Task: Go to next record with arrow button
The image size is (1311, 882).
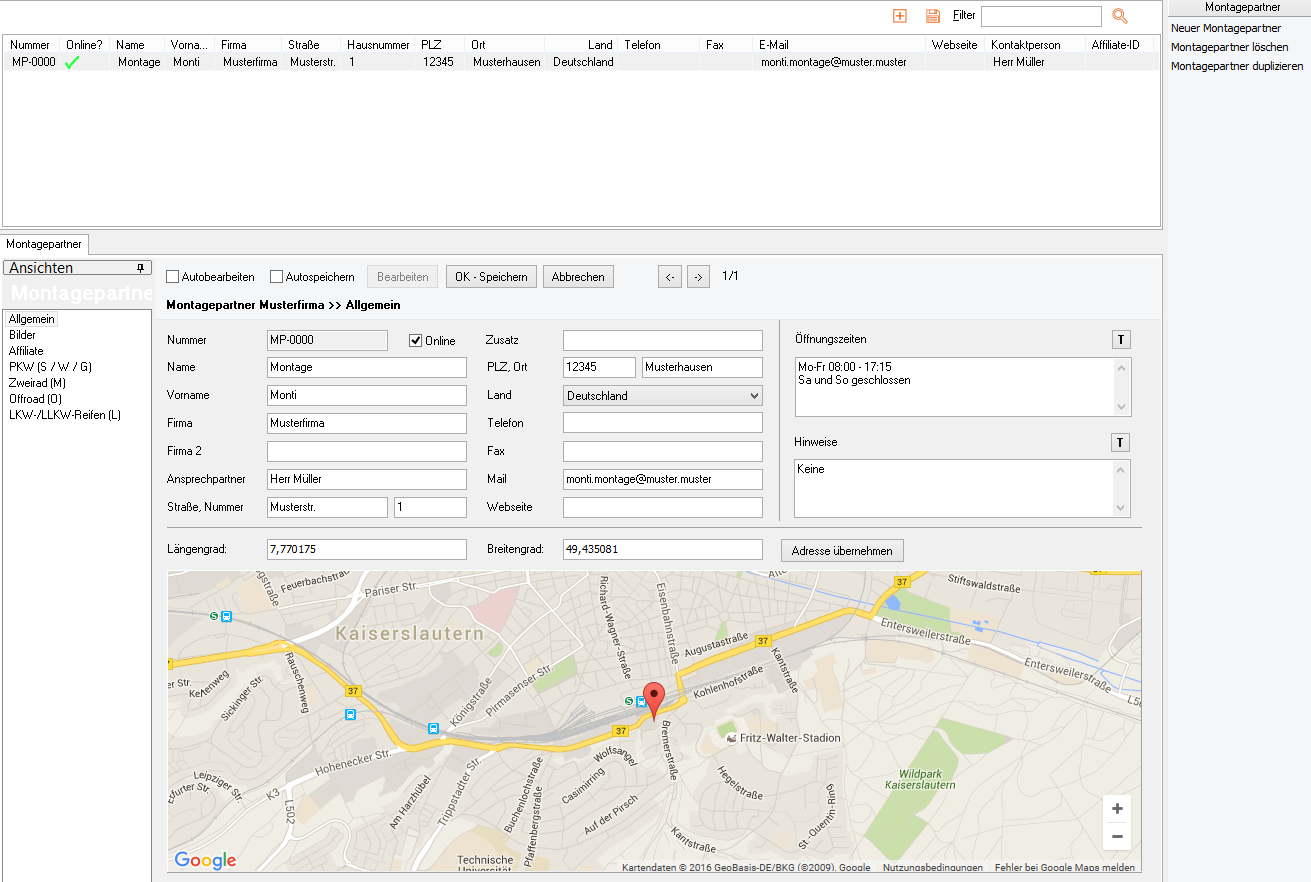Action: pos(698,277)
